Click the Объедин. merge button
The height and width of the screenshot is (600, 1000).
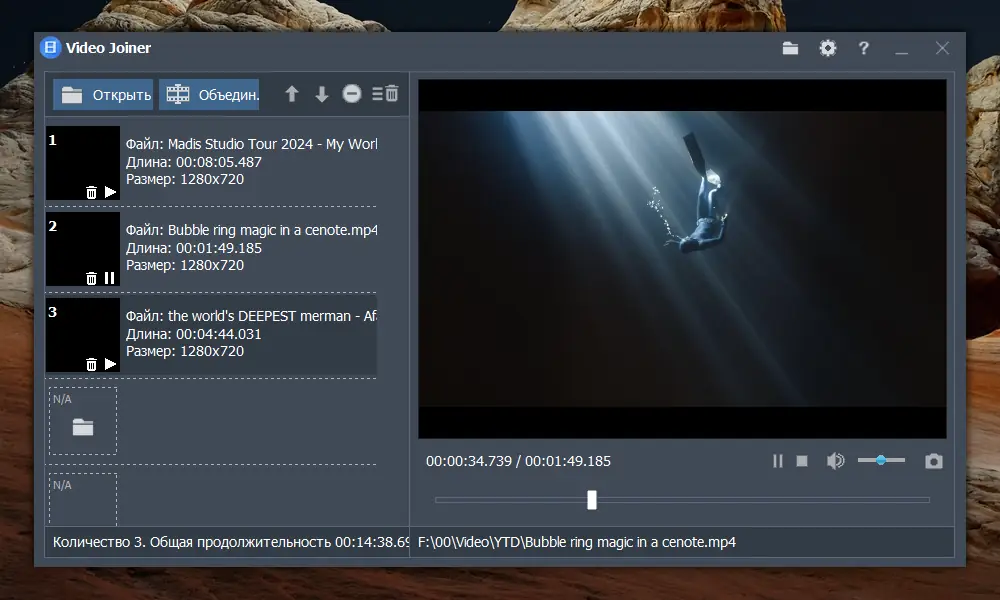[x=209, y=94]
